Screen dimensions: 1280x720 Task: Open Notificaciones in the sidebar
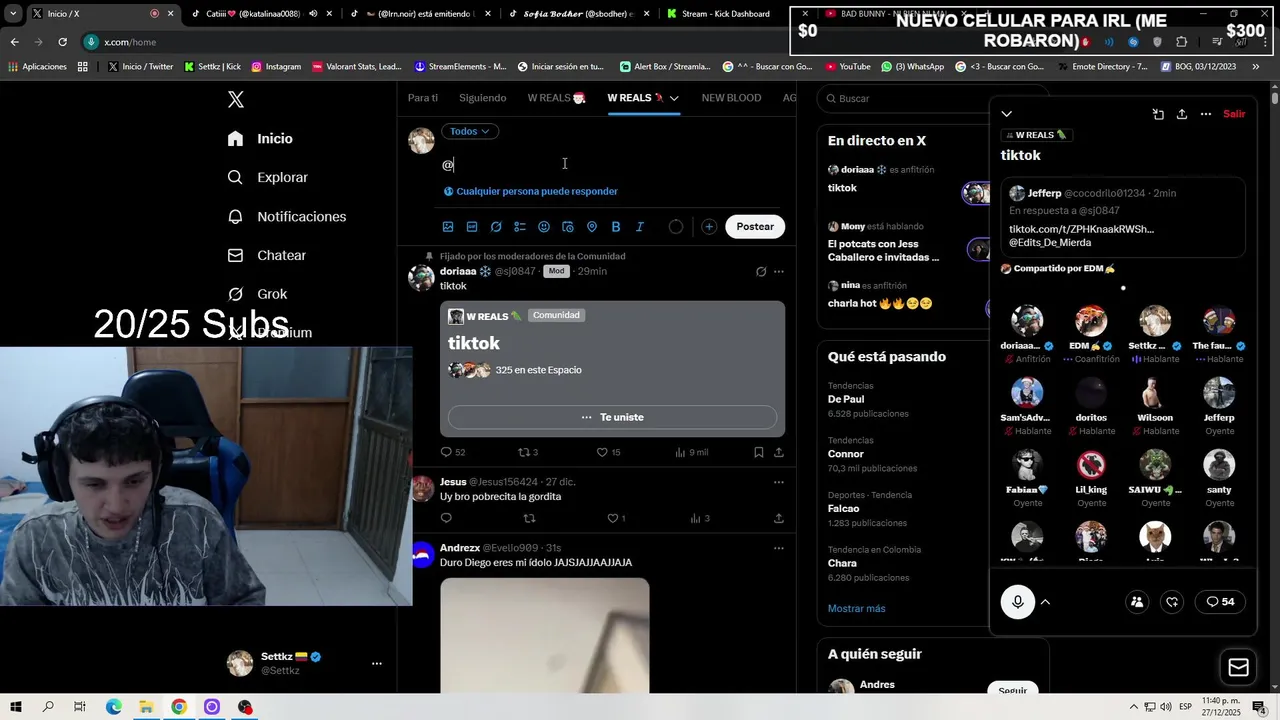[x=286, y=217]
